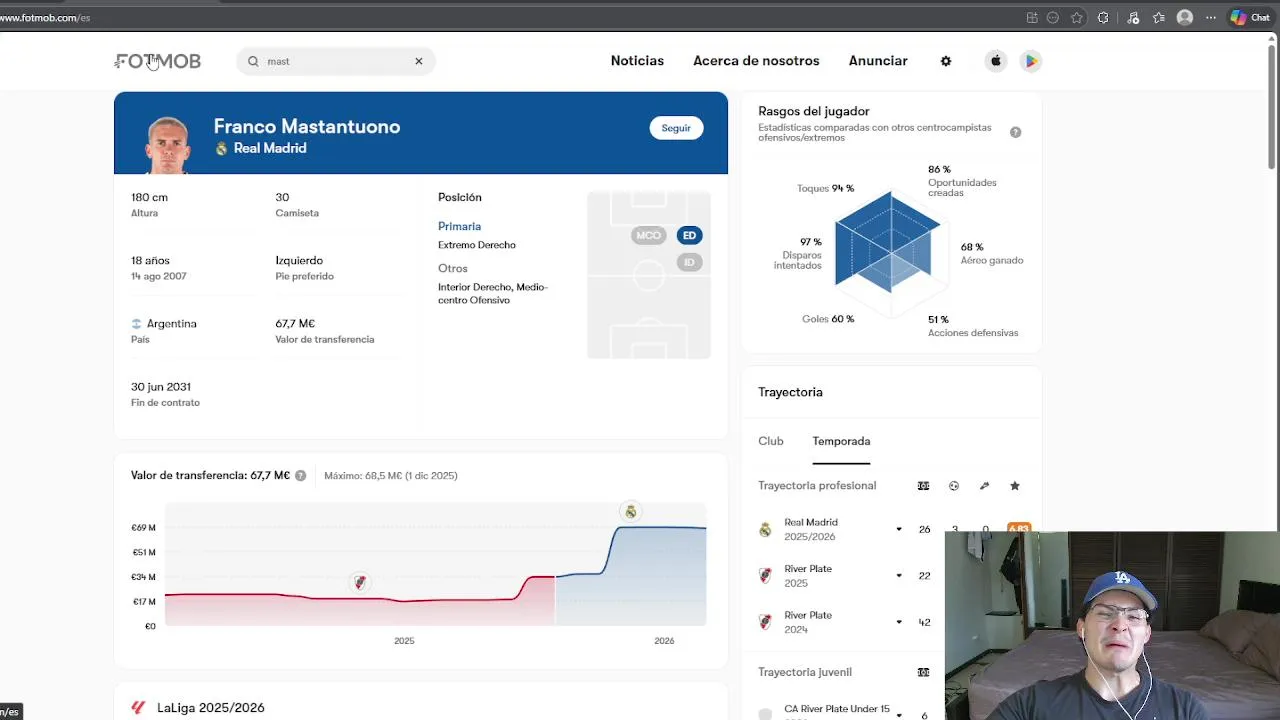Click the River Plate crest in the 2025 row
The width and height of the screenshot is (1280, 720).
point(765,576)
